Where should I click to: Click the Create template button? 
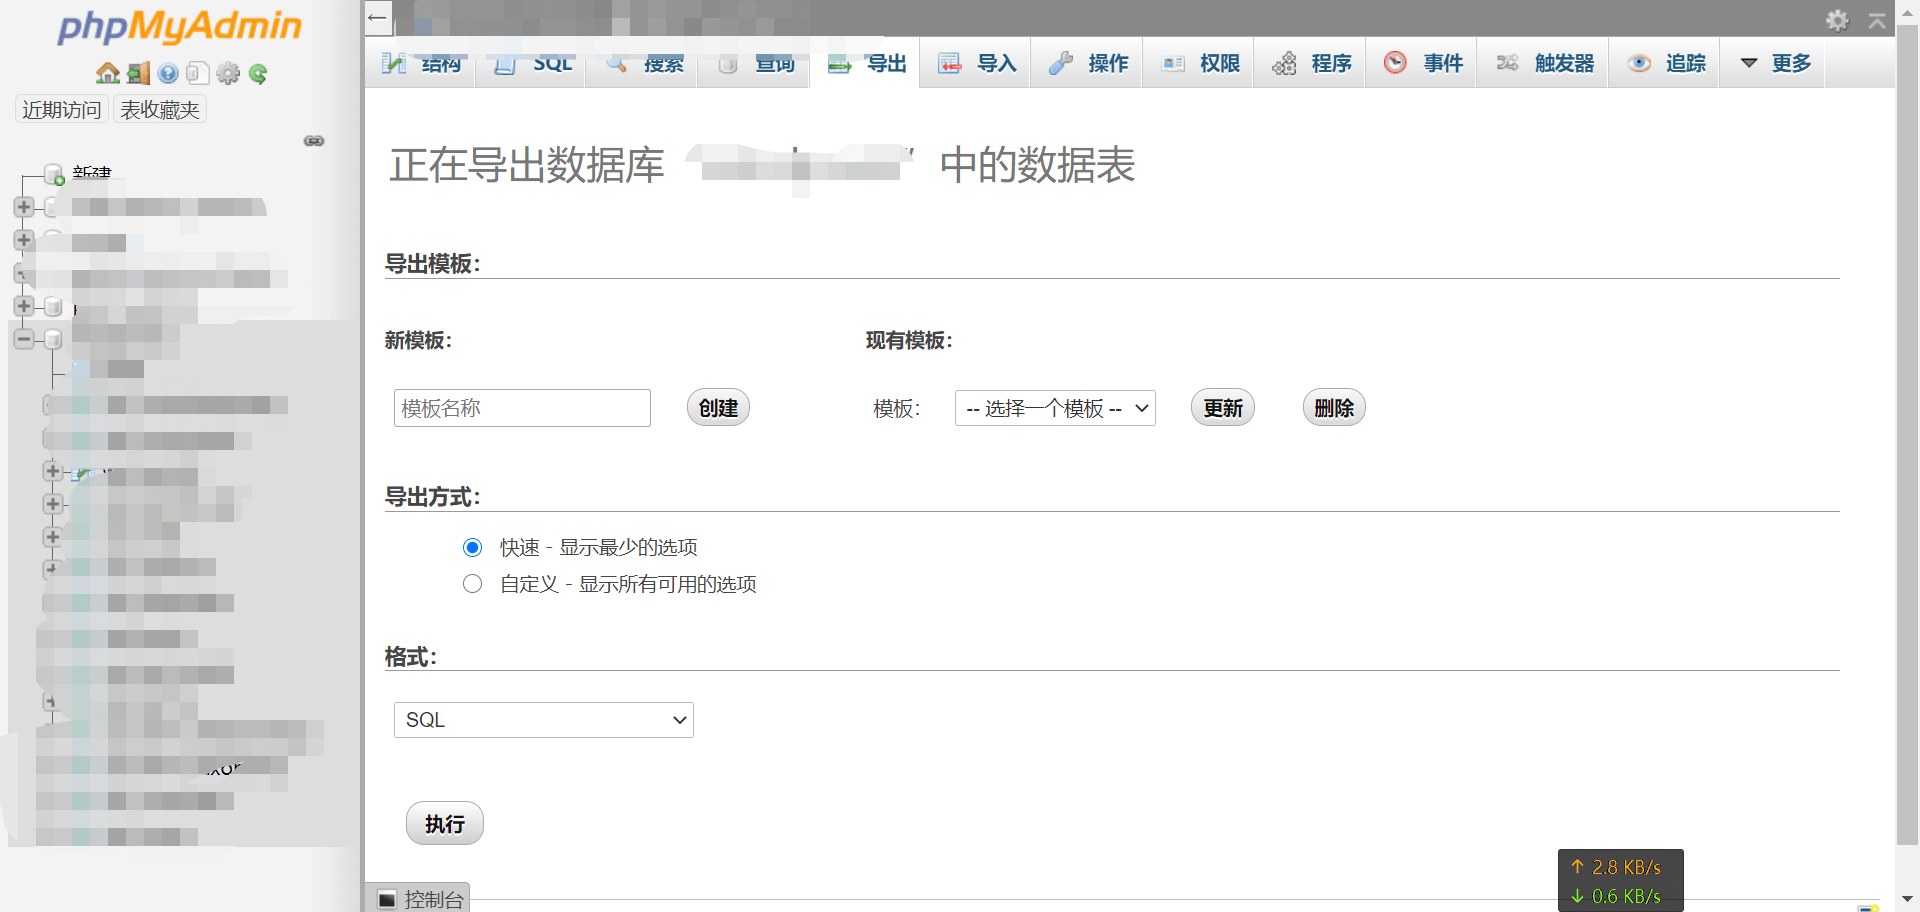(718, 408)
